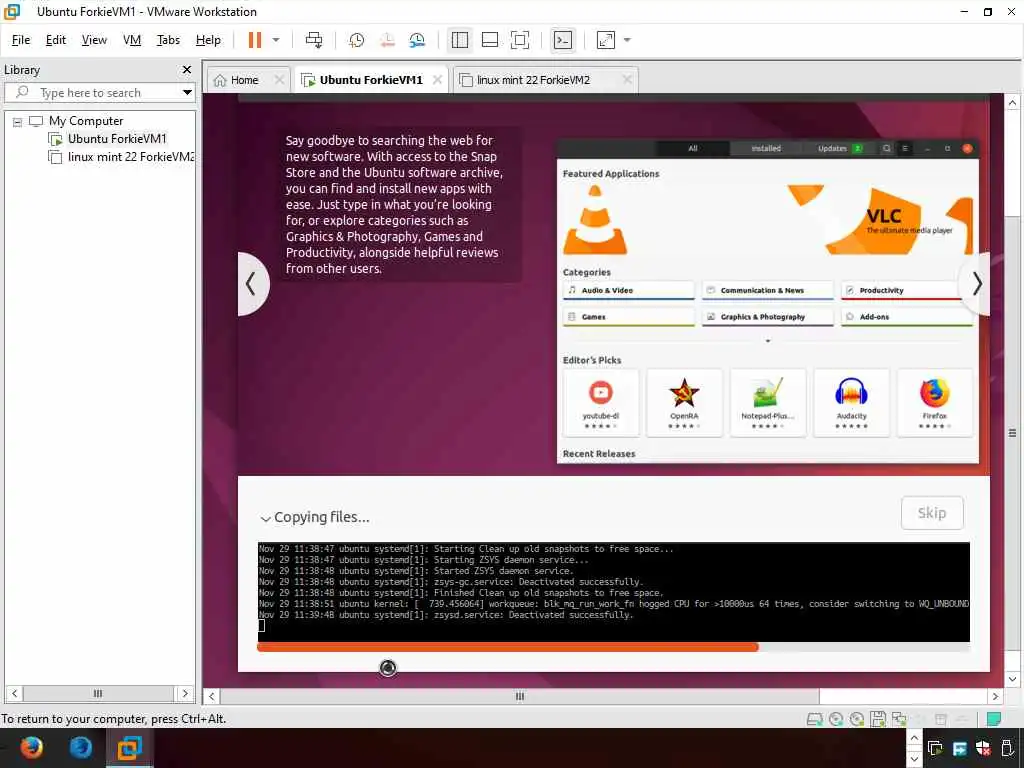Open the power options dropdown beside pause
Viewport: 1024px width, 768px height.
pos(276,40)
